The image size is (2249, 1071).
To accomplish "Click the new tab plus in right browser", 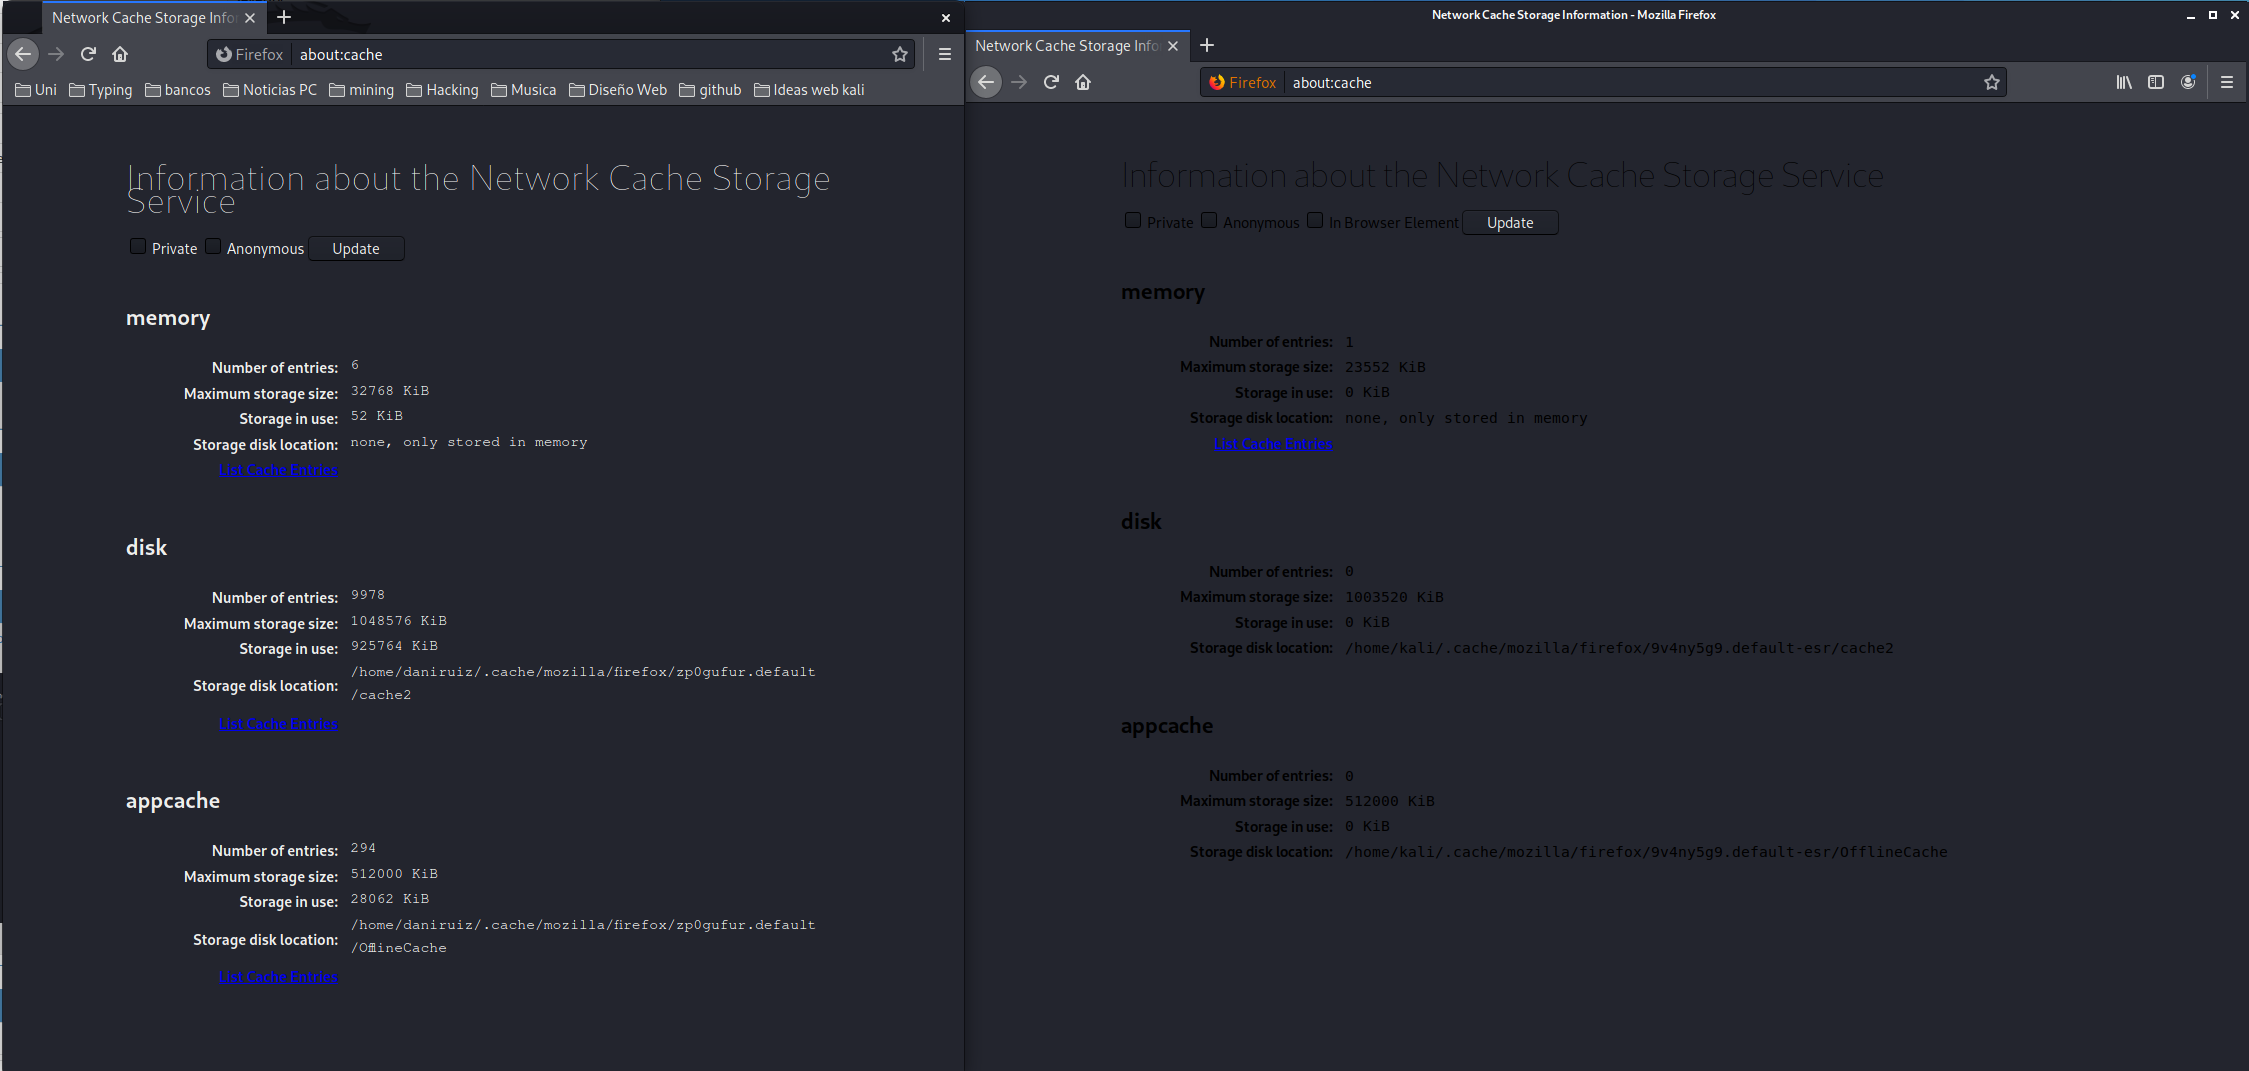I will tap(1207, 45).
